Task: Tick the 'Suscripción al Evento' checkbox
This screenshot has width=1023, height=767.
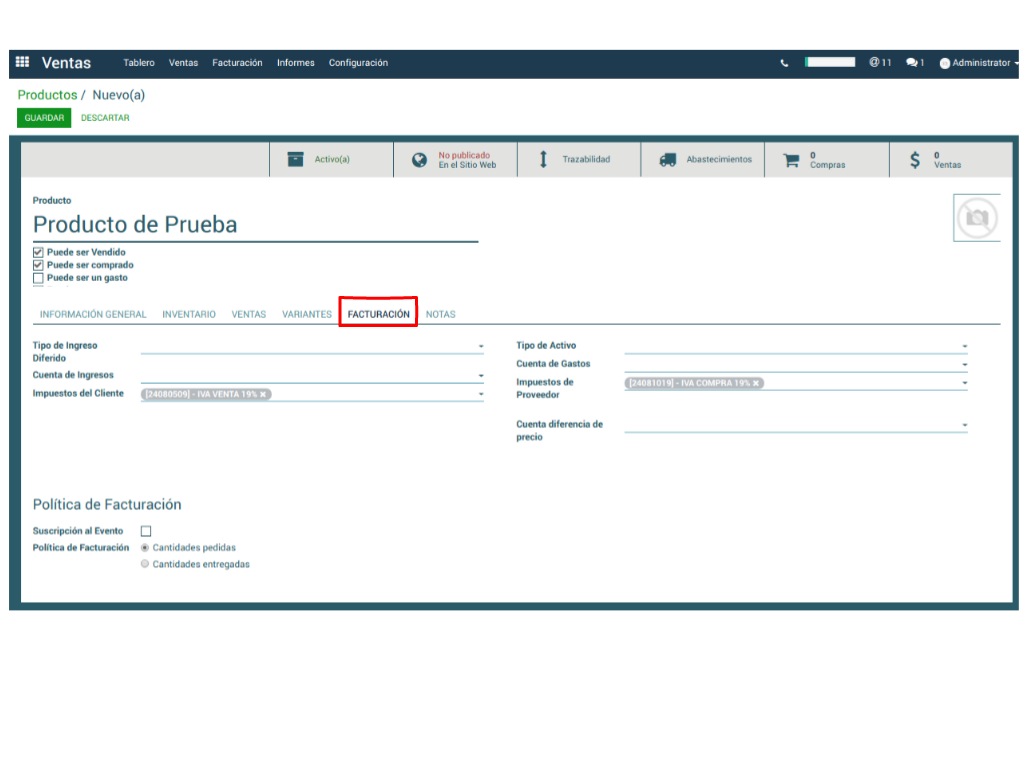Action: (146, 531)
